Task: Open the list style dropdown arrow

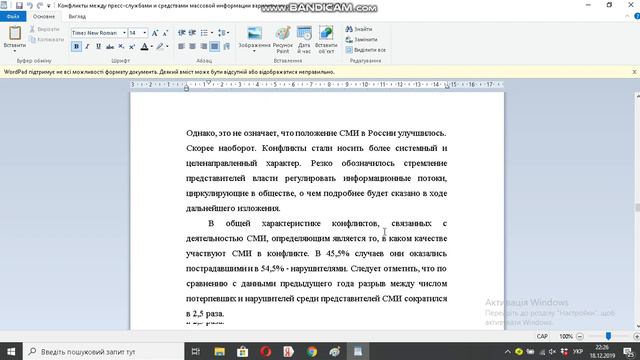Action: point(212,33)
